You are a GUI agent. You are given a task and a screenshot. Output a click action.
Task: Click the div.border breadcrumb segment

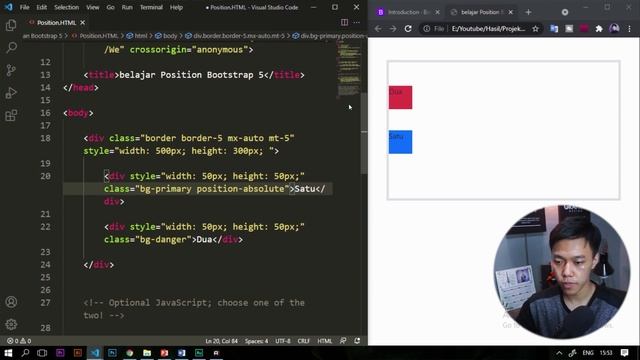click(235, 36)
